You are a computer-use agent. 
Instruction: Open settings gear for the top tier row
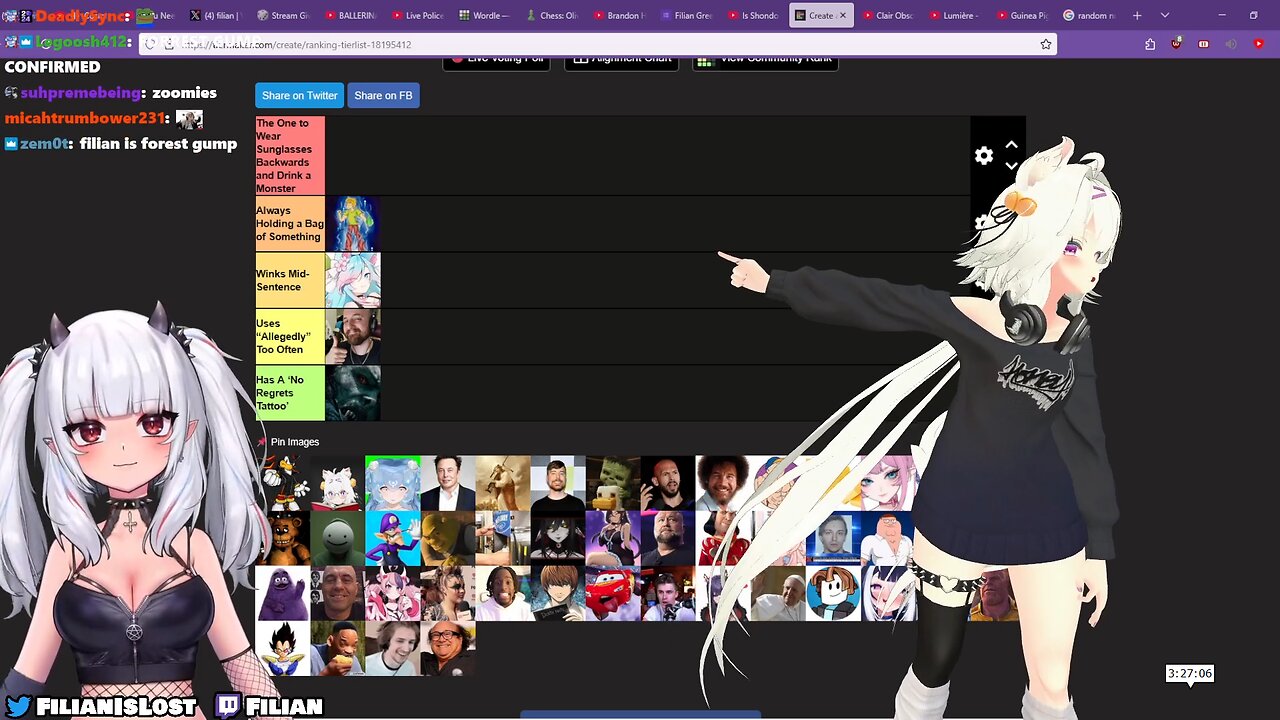coord(984,156)
